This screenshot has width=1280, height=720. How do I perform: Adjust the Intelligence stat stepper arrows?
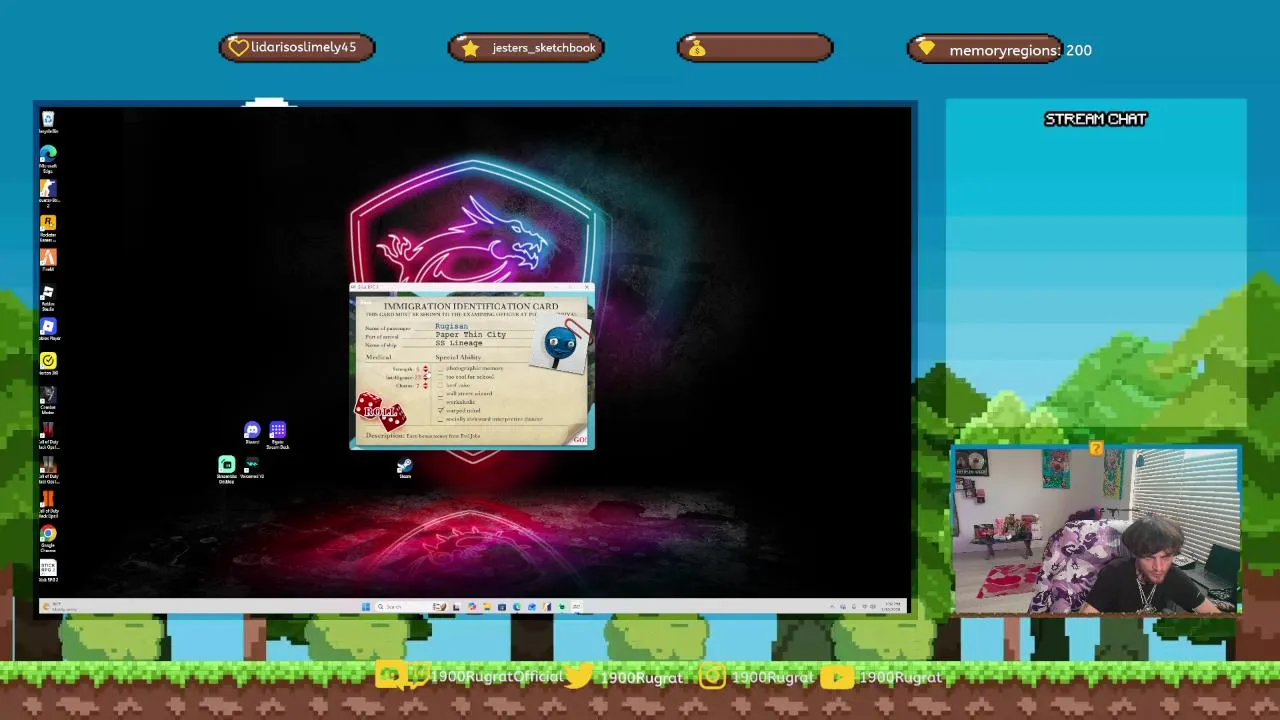point(425,377)
